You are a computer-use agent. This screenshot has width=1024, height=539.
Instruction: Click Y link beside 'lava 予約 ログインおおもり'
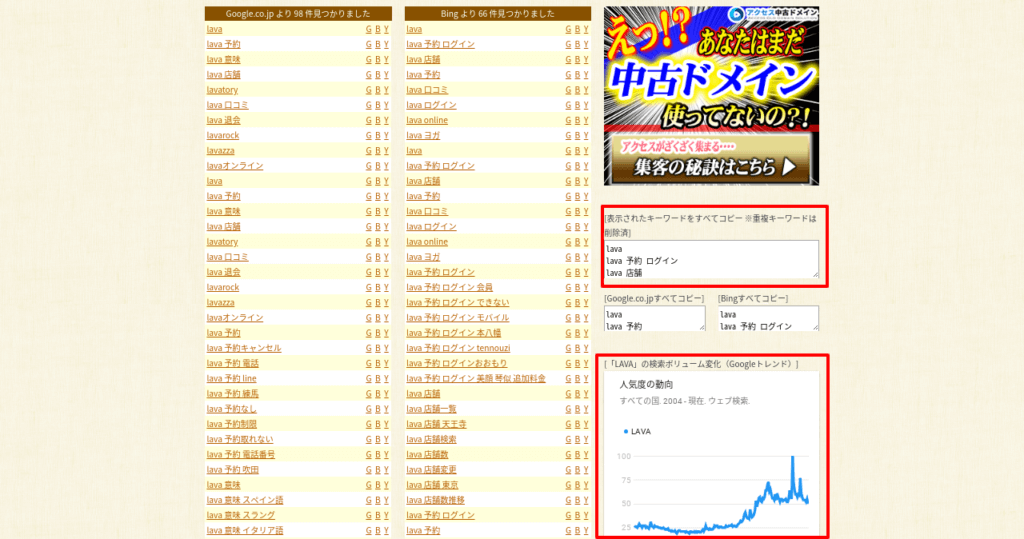[x=586, y=363]
